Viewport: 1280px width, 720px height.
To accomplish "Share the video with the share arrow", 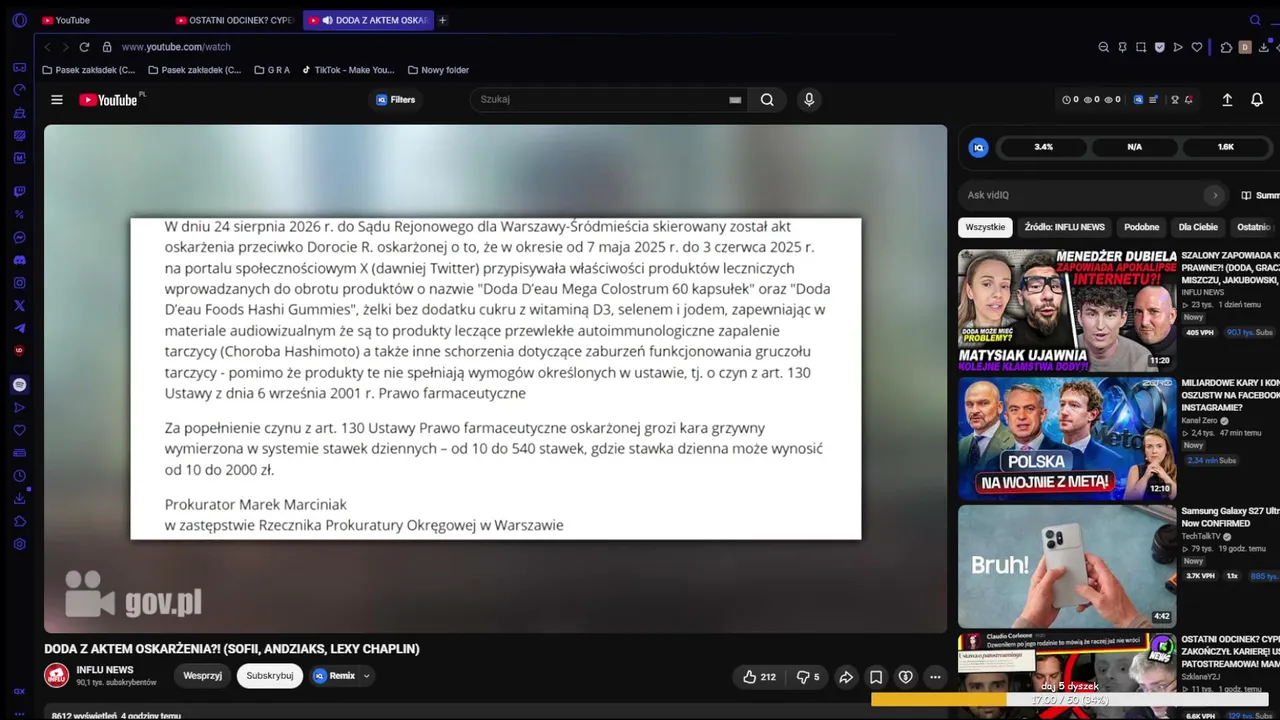I will pyautogui.click(x=846, y=677).
